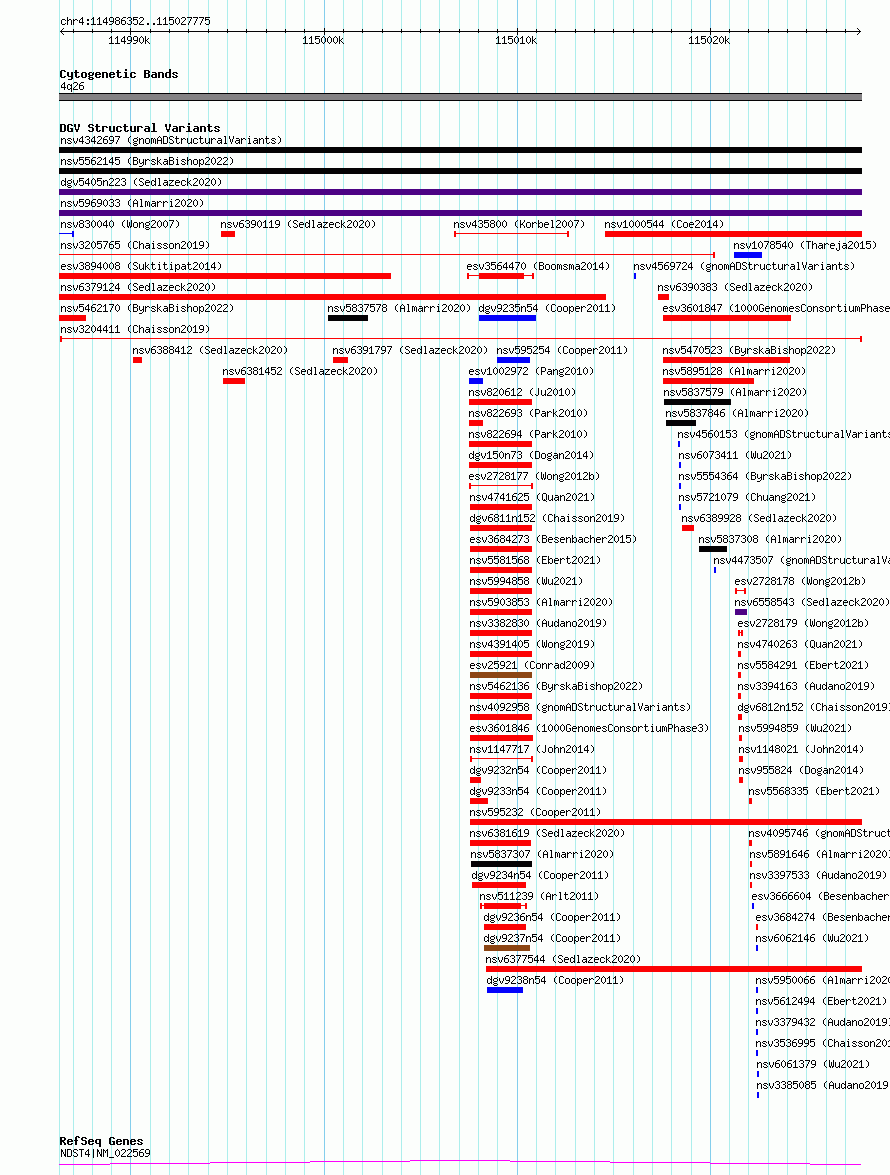
Task: Select the nsv830040 Wong2007 label
Action: pos(120,224)
